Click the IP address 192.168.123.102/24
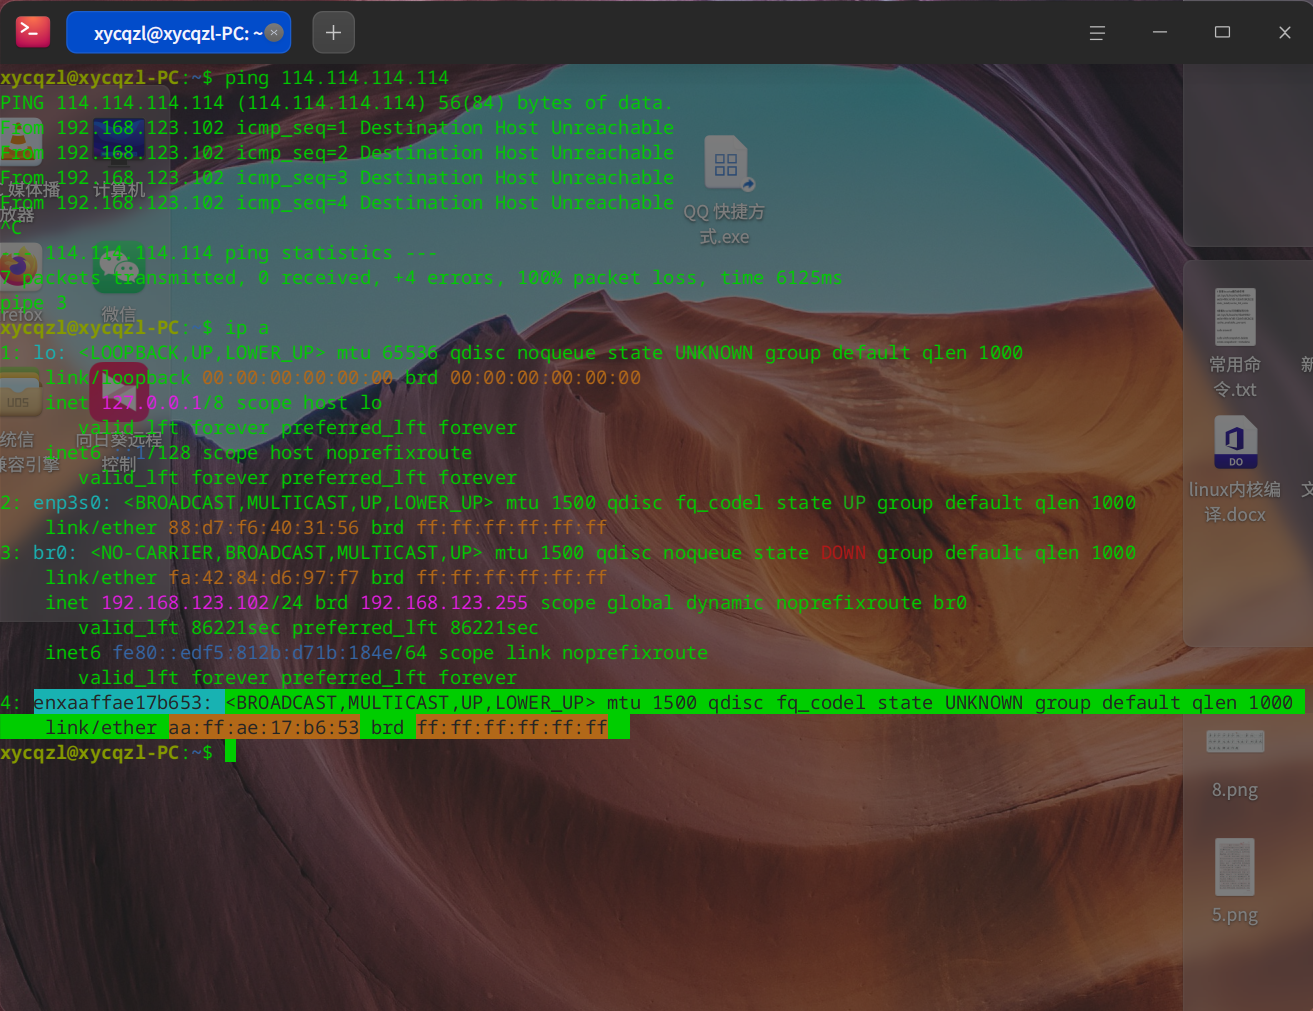1313x1011 pixels. coord(202,603)
